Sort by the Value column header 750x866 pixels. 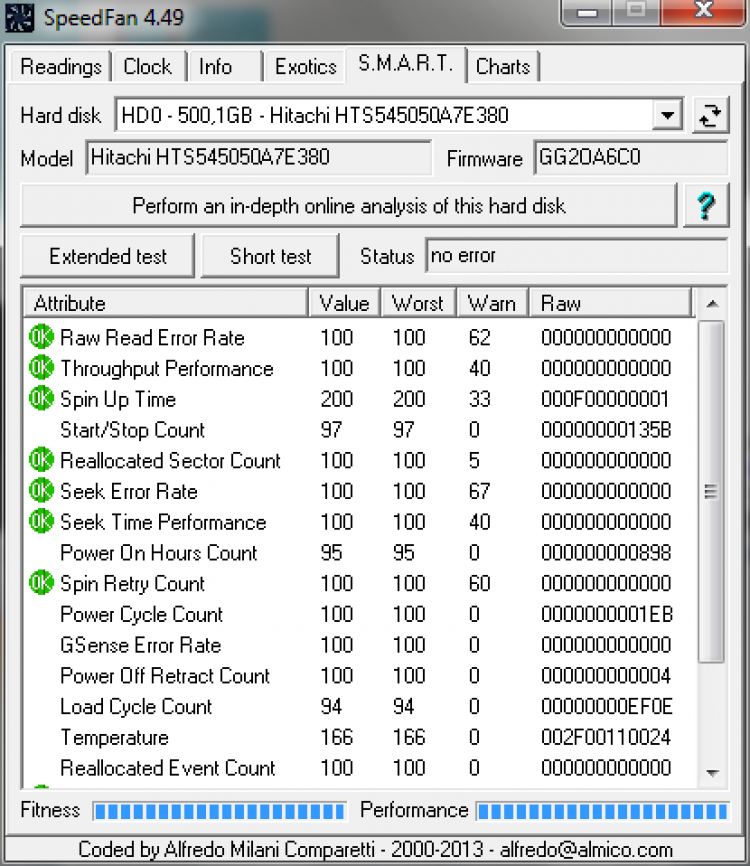(345, 303)
